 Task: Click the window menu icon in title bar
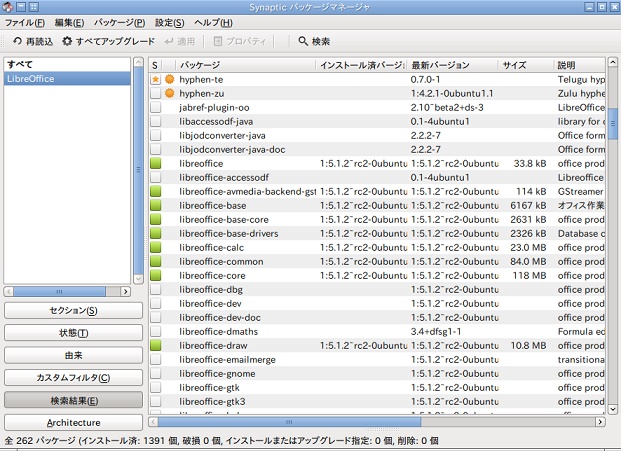point(8,7)
